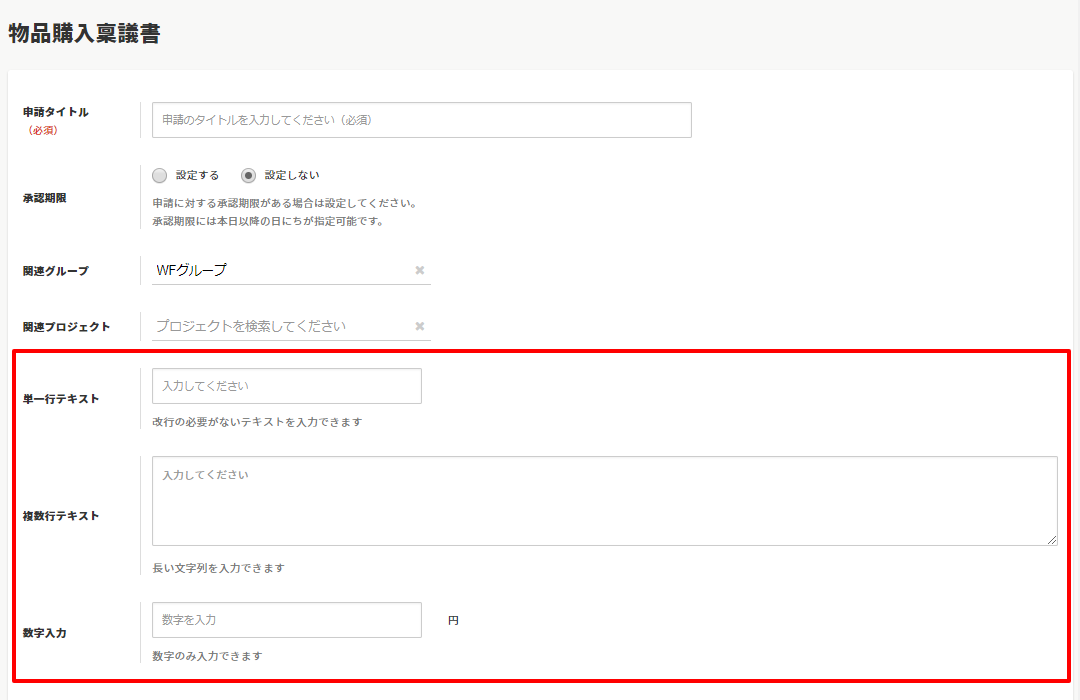This screenshot has height=700, width=1080.
Task: Select the 設定しない radio button
Action: (x=249, y=175)
